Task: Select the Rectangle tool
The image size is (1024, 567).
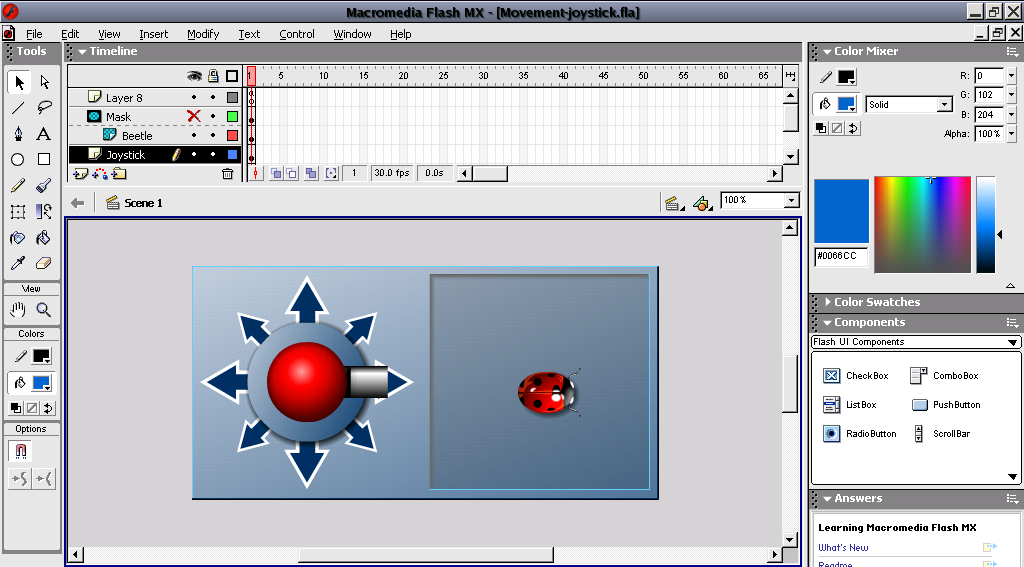Action: click(x=44, y=159)
